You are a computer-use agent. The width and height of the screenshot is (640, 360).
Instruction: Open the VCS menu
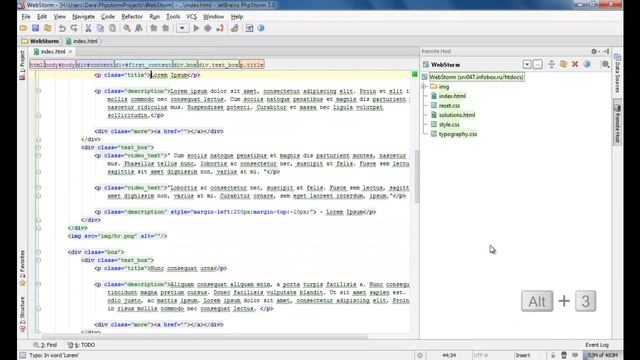coord(191,17)
